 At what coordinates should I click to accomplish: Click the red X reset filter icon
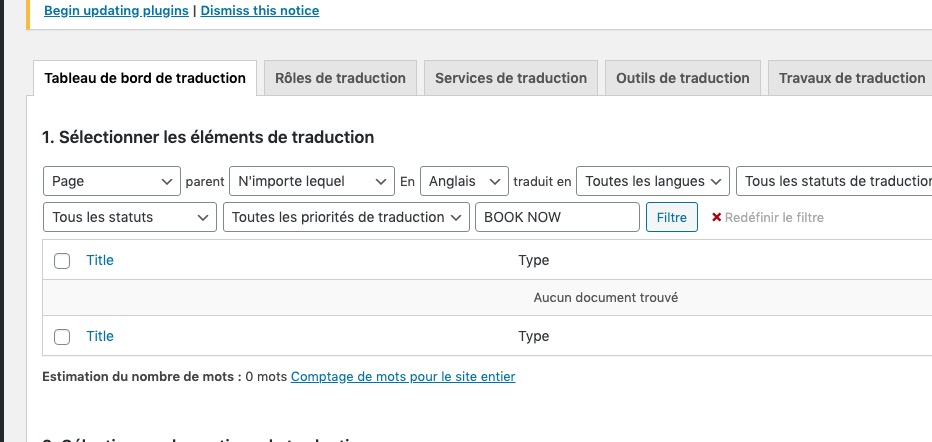pyautogui.click(x=716, y=217)
